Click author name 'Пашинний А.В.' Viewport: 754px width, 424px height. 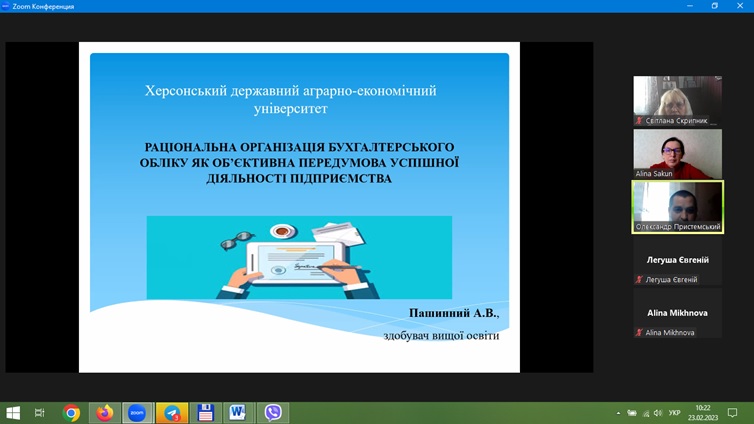(x=454, y=313)
